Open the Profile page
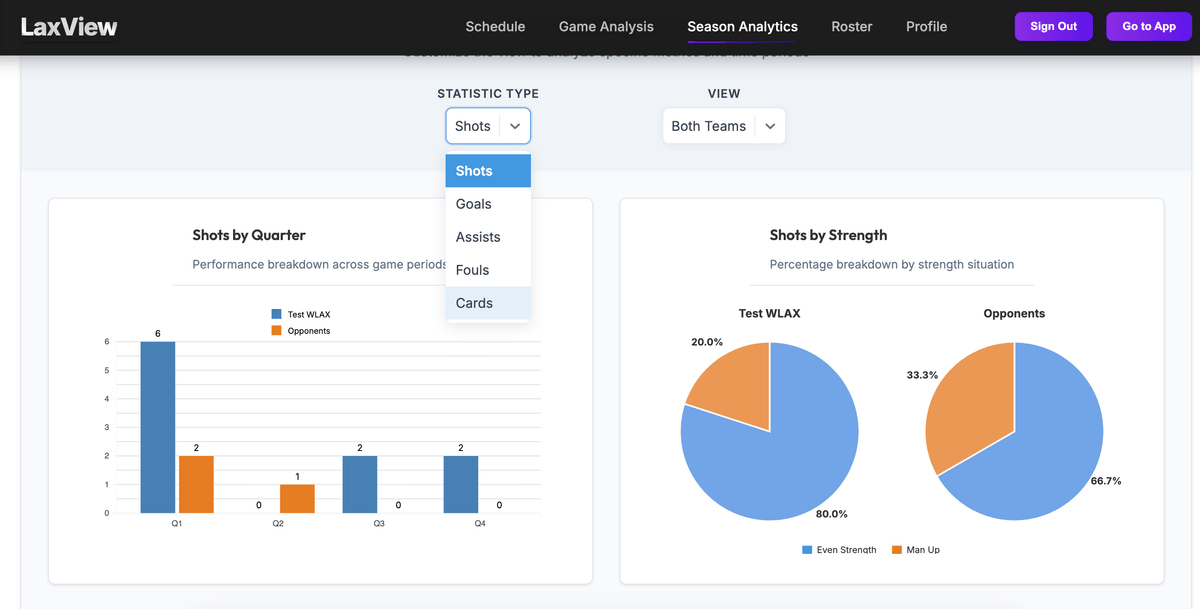Viewport: 1200px width, 609px height. pyautogui.click(x=925, y=27)
